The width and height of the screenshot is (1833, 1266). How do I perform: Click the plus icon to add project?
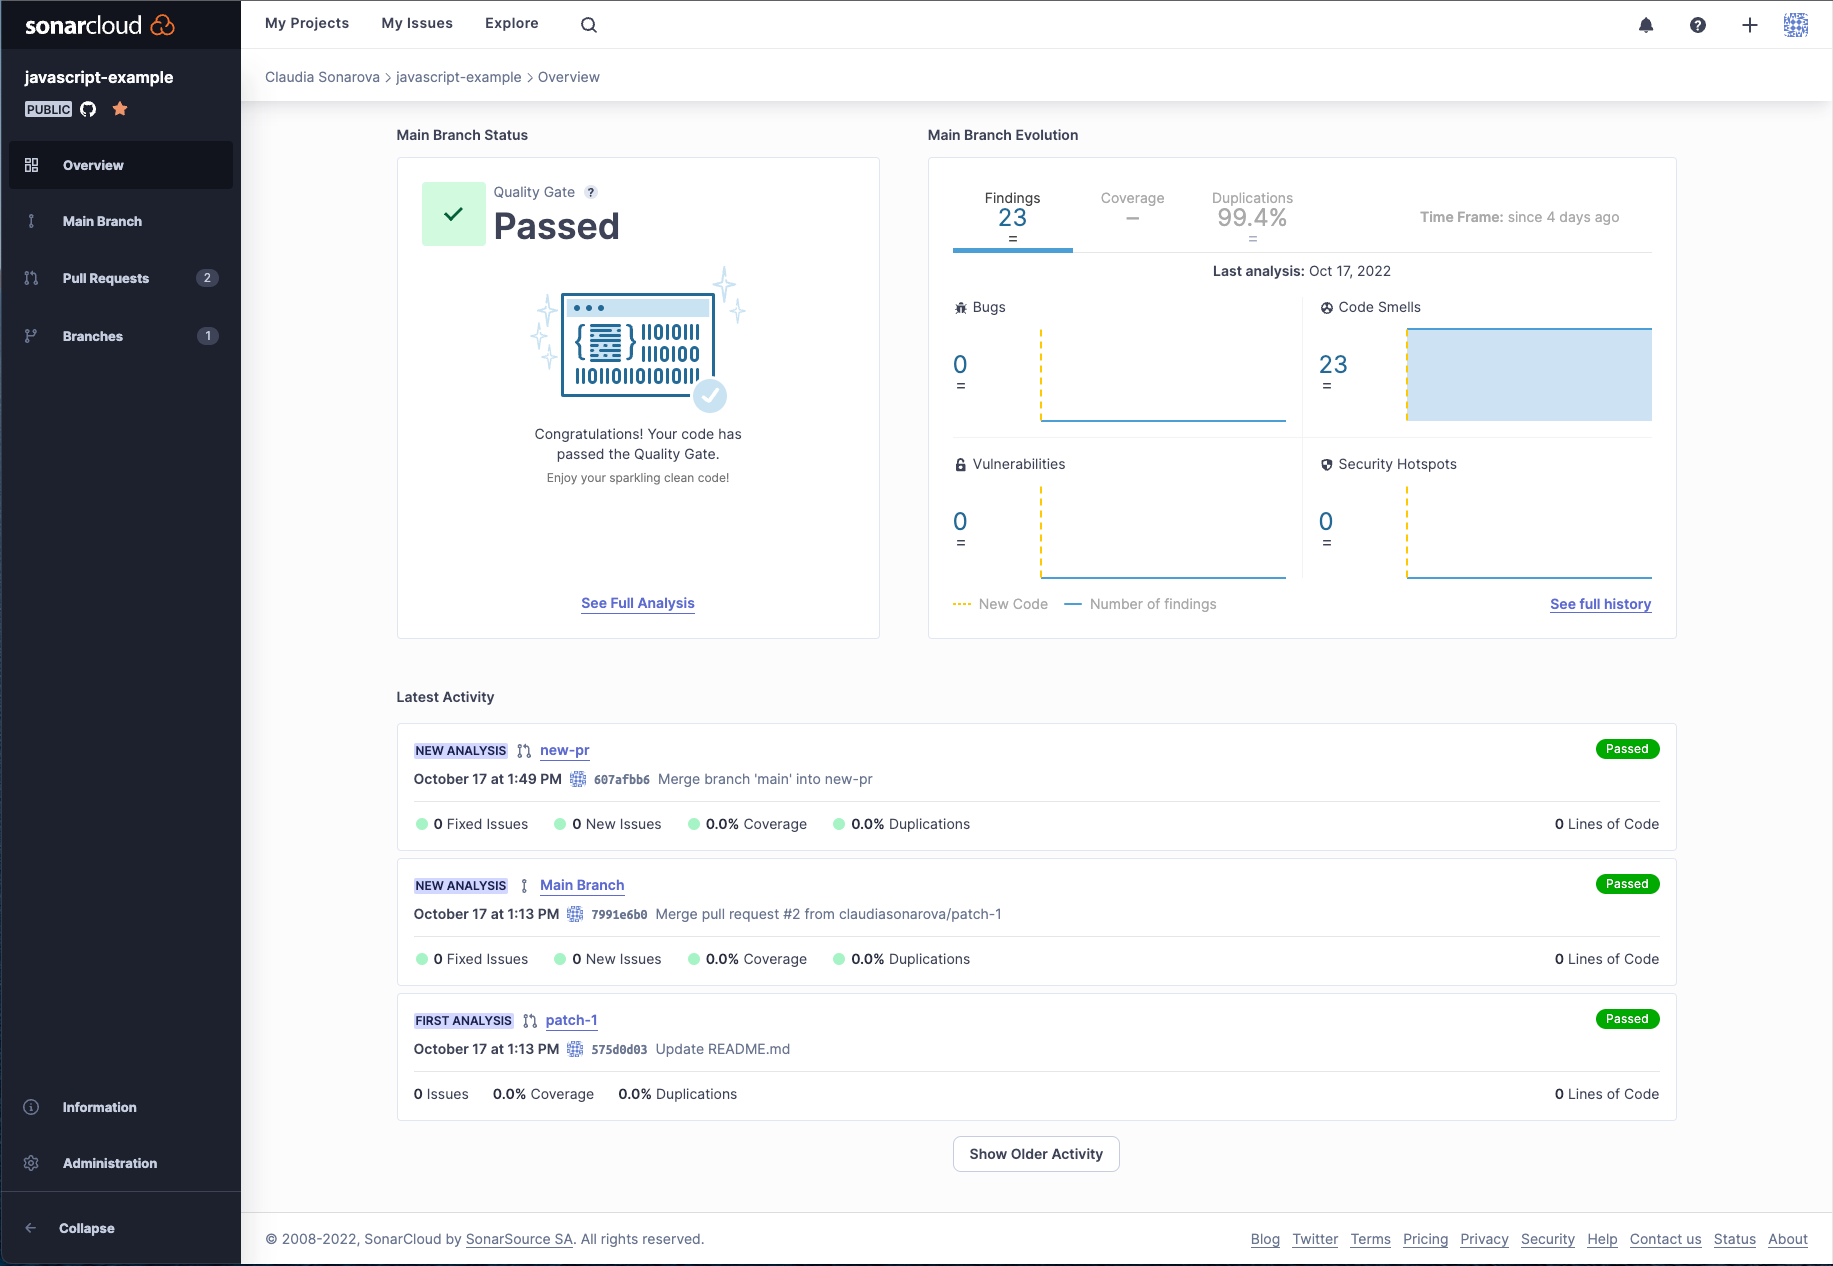[1750, 25]
